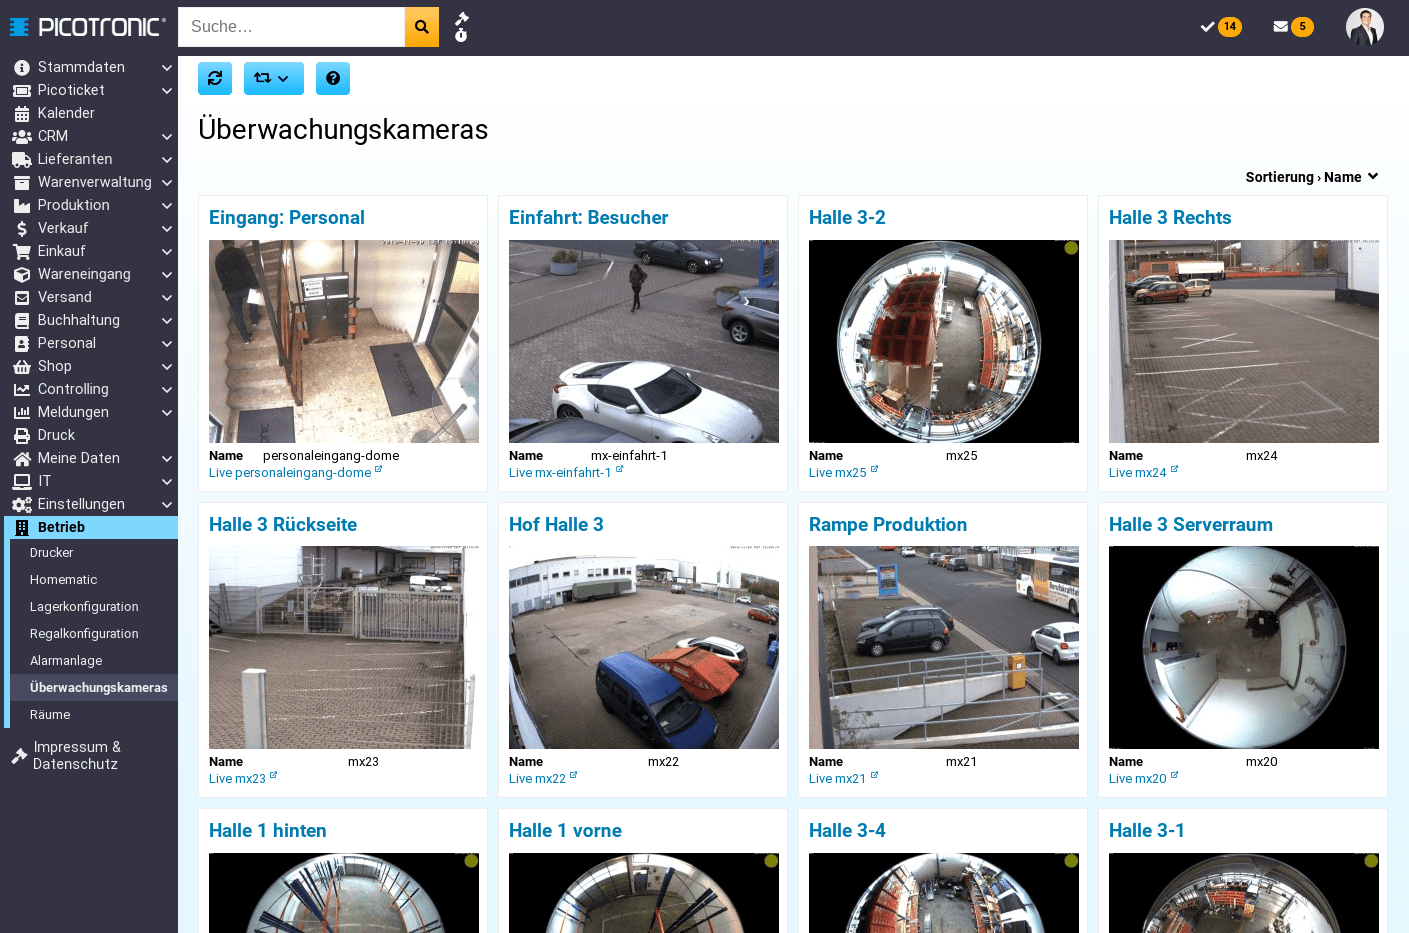Open the Sortierung Name dropdown

coord(1312,177)
